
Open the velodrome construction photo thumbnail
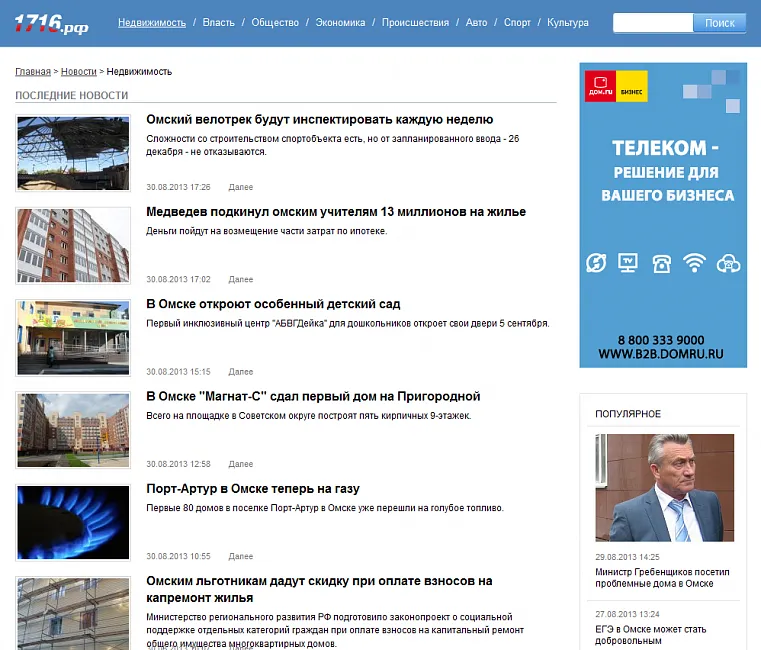[x=73, y=153]
